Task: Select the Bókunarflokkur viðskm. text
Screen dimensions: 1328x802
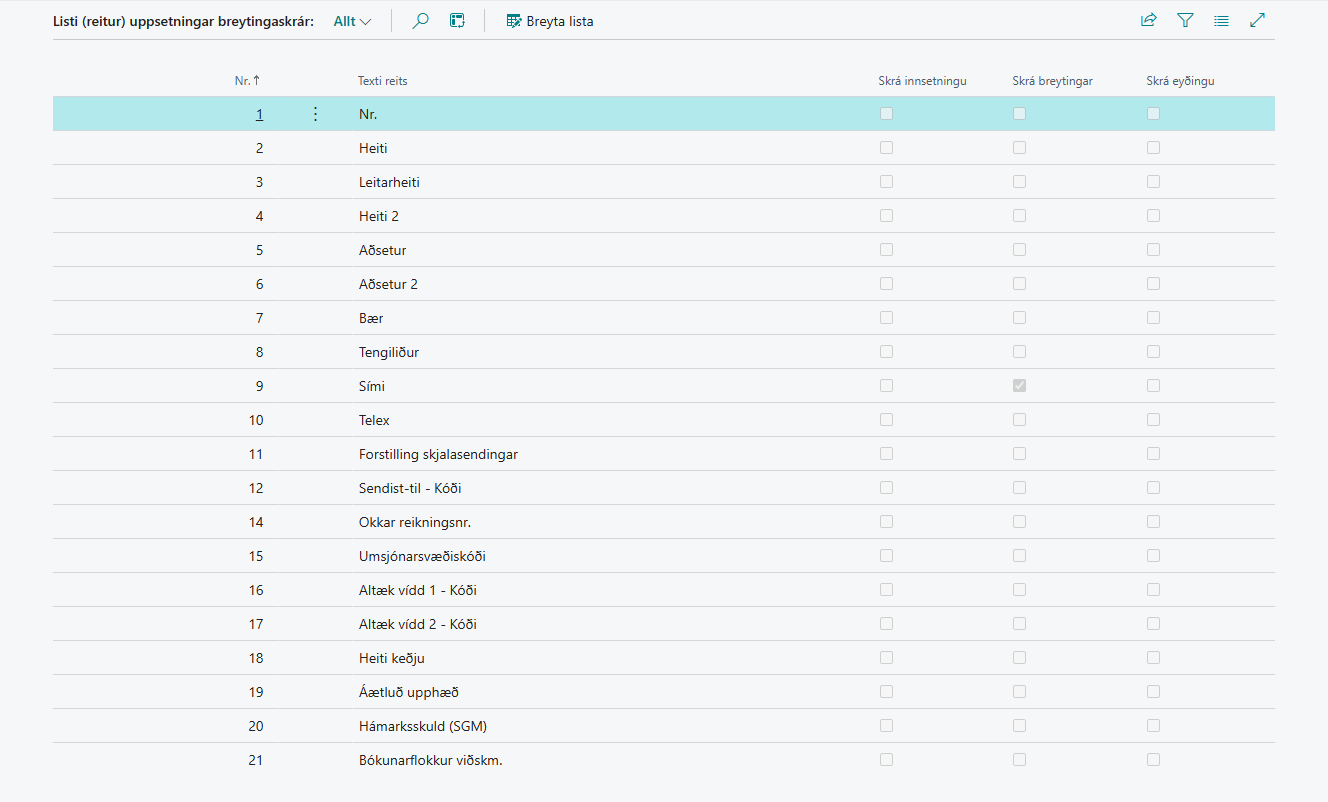Action: [x=431, y=760]
